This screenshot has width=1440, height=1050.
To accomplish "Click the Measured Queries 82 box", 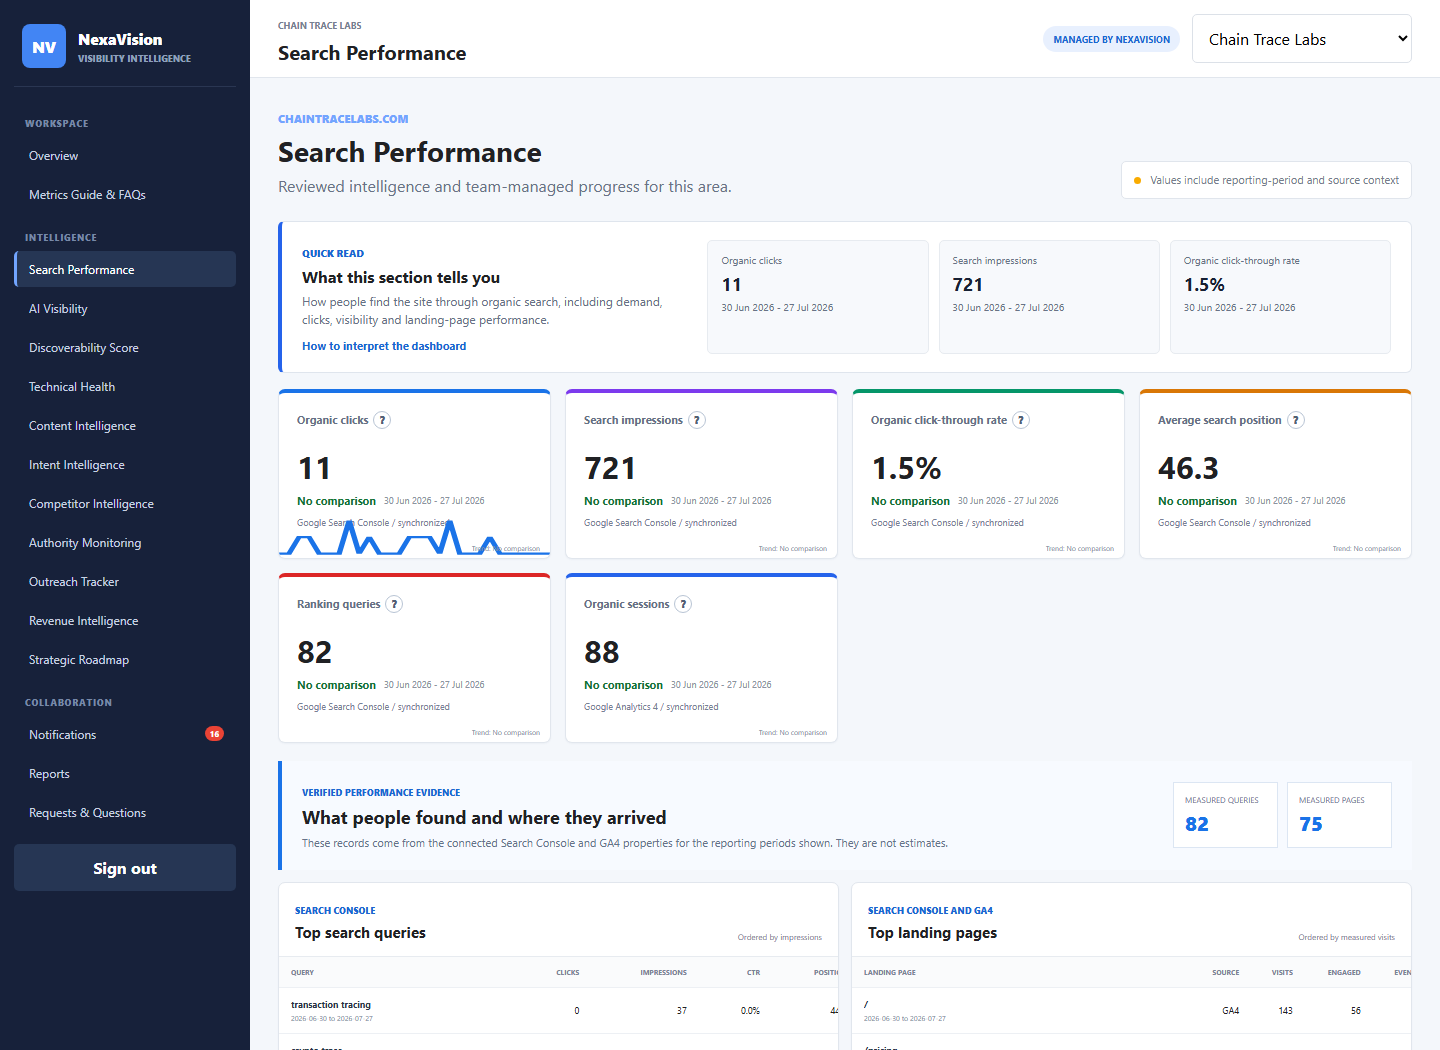I will 1225,815.
